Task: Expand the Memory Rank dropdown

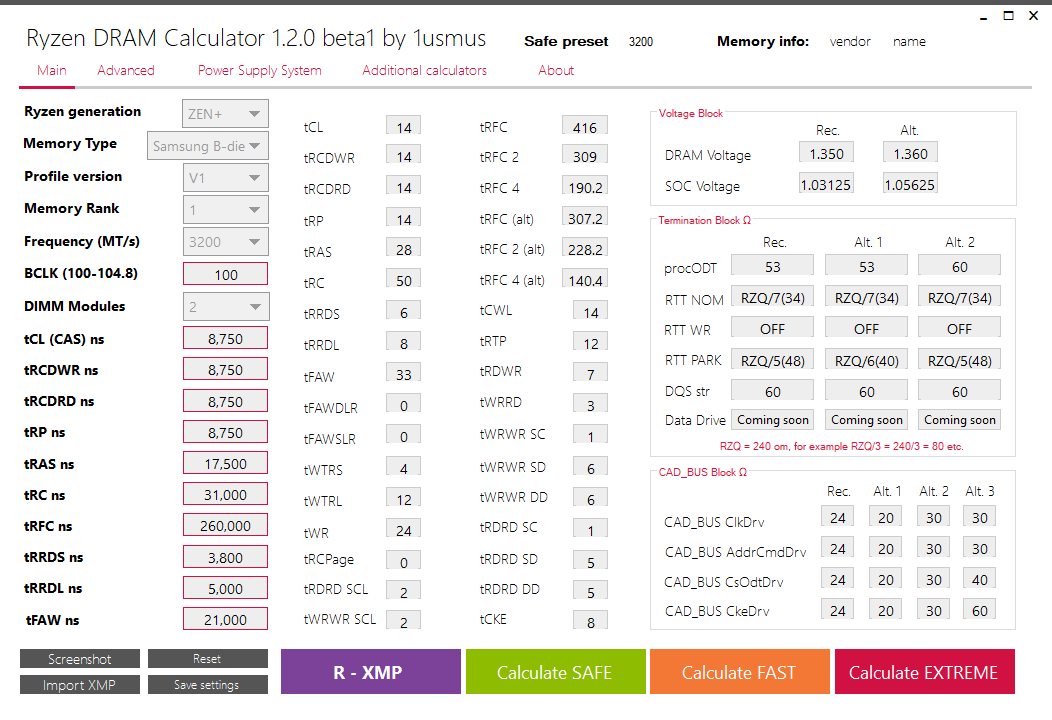Action: 225,210
